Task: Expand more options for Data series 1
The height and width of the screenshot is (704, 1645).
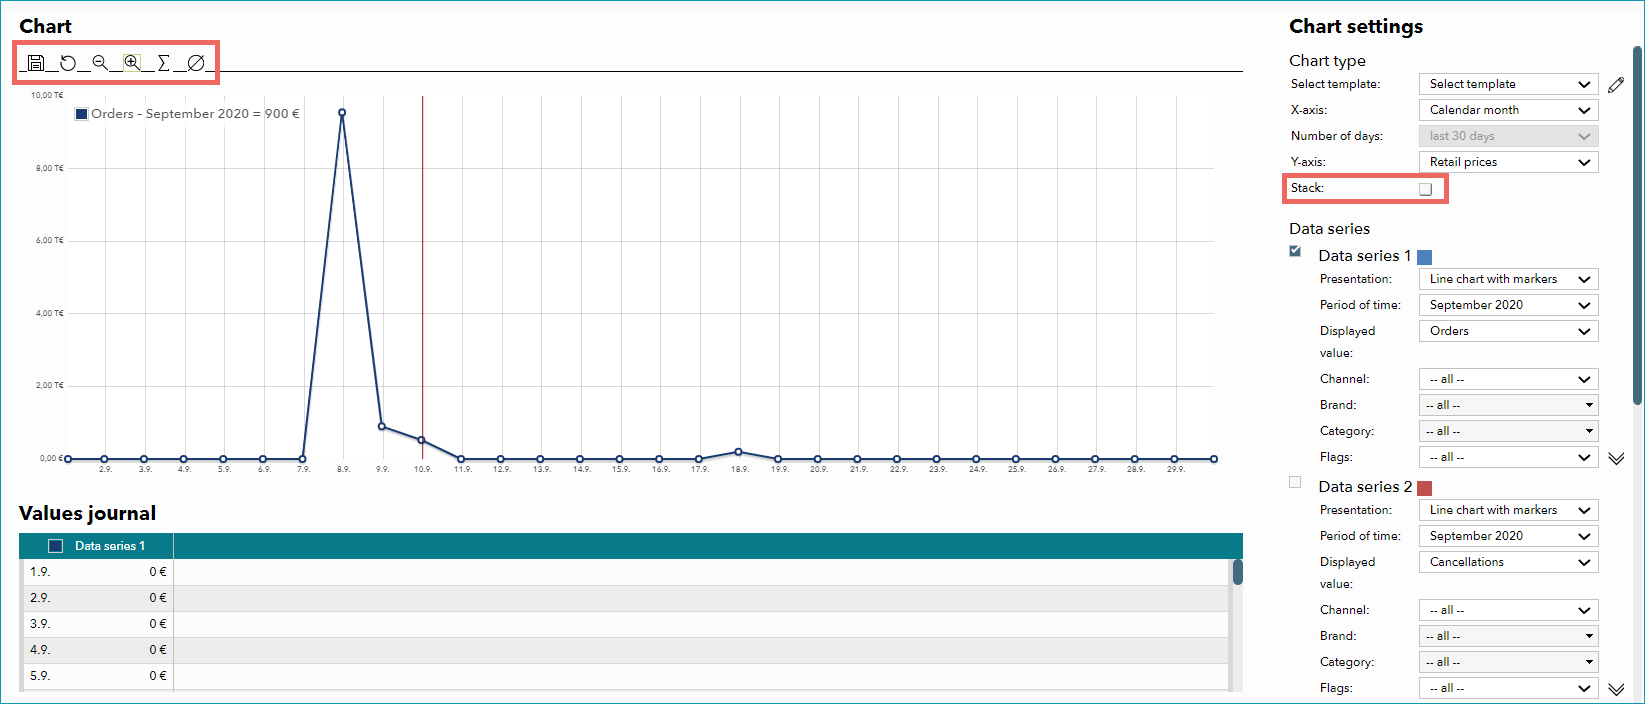Action: coord(1616,458)
